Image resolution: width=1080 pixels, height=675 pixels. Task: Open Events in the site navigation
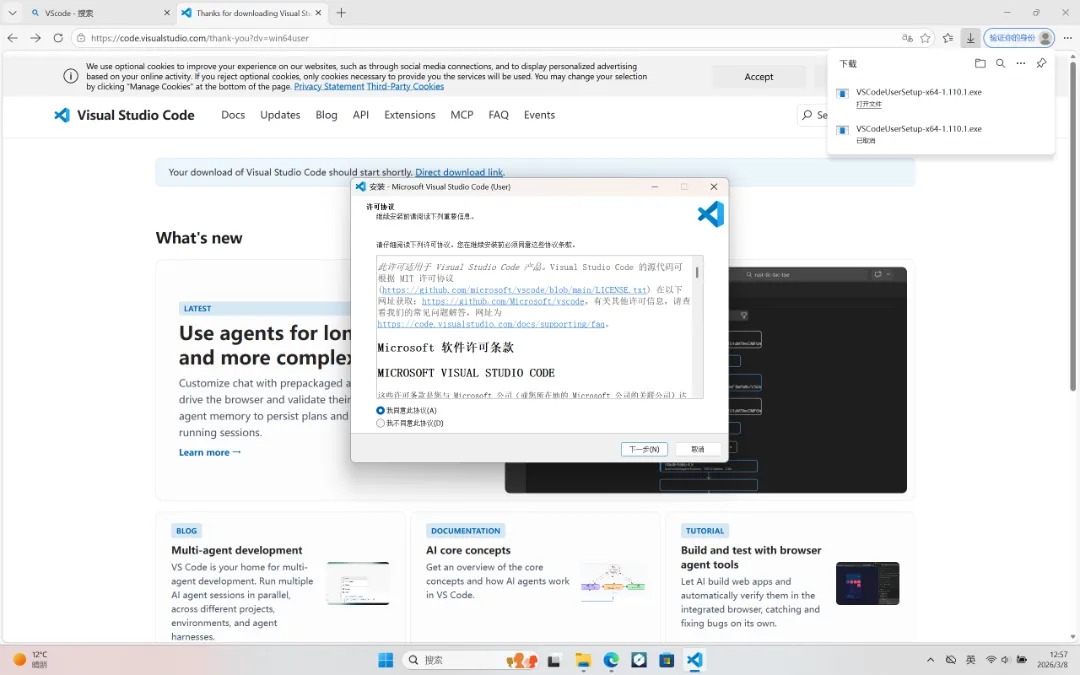click(539, 115)
